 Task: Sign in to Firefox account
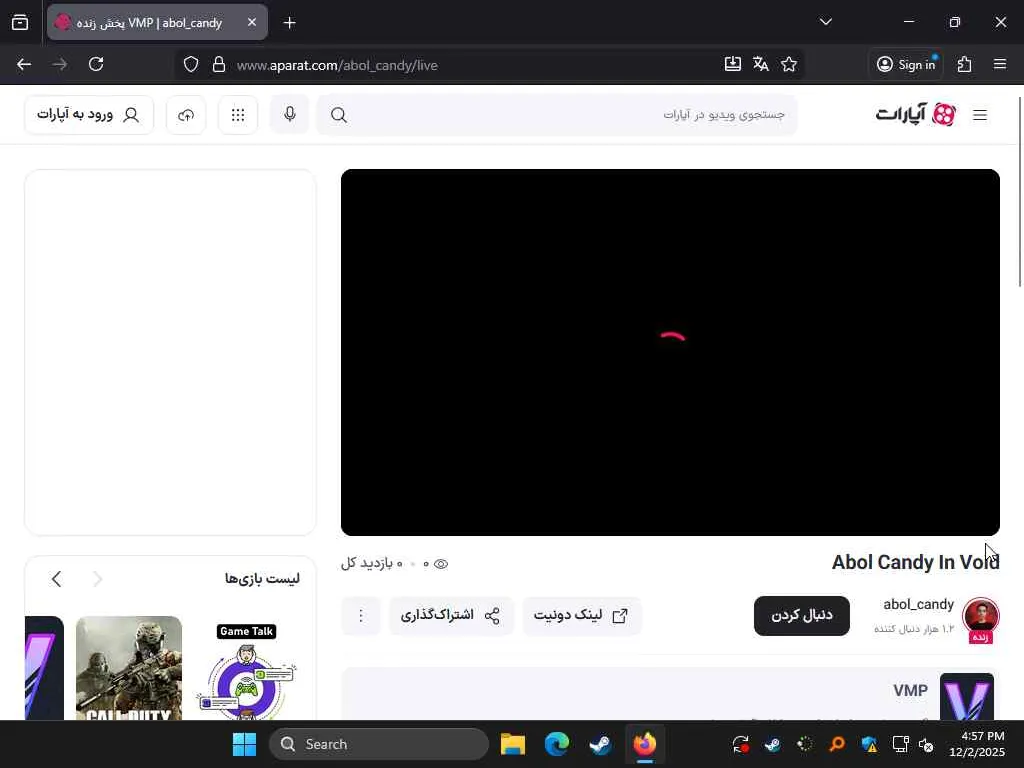point(906,64)
